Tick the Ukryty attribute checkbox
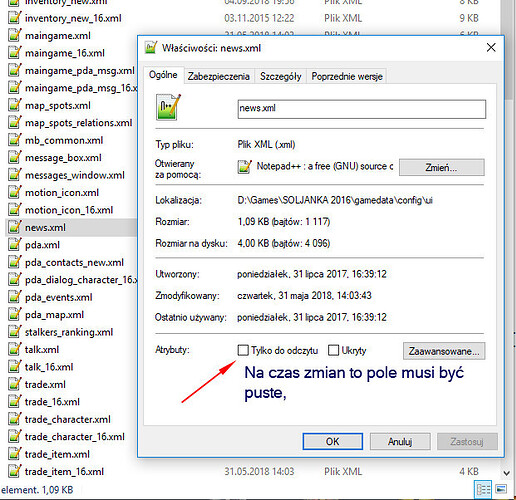Screen dimensions: 516x500 click(334, 350)
